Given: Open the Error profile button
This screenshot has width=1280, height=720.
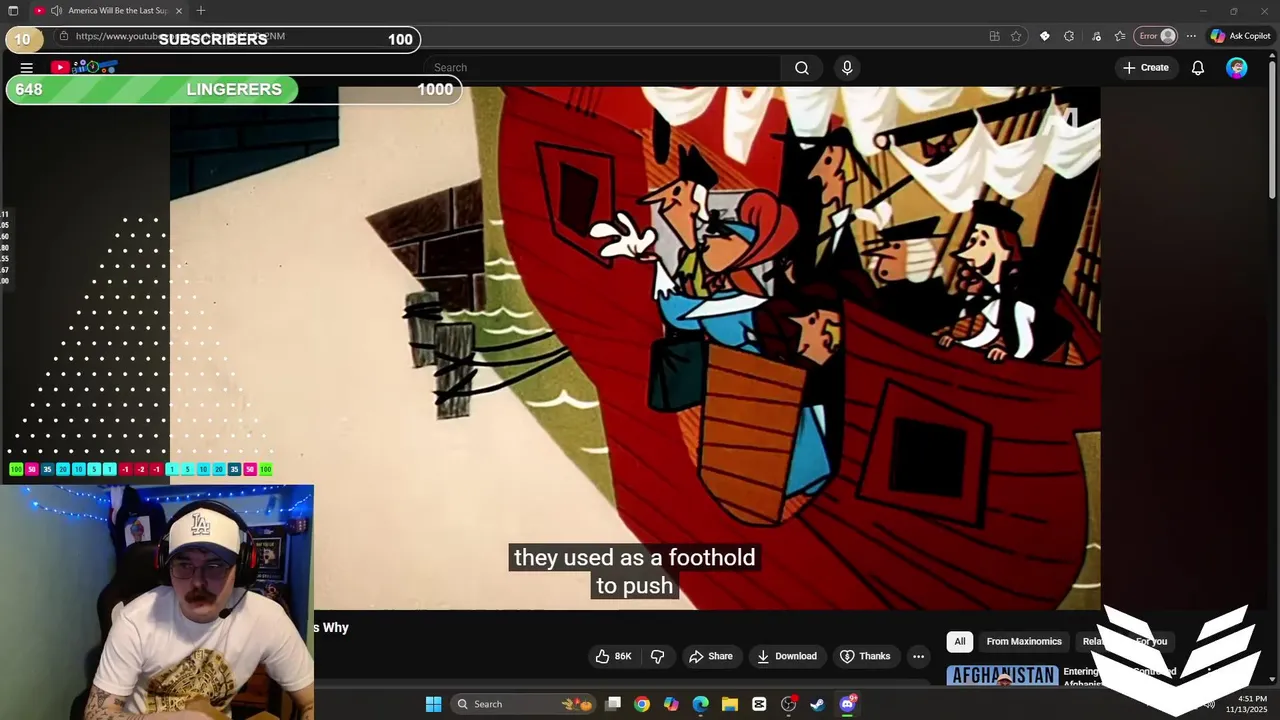Looking at the screenshot, I should tap(1157, 36).
